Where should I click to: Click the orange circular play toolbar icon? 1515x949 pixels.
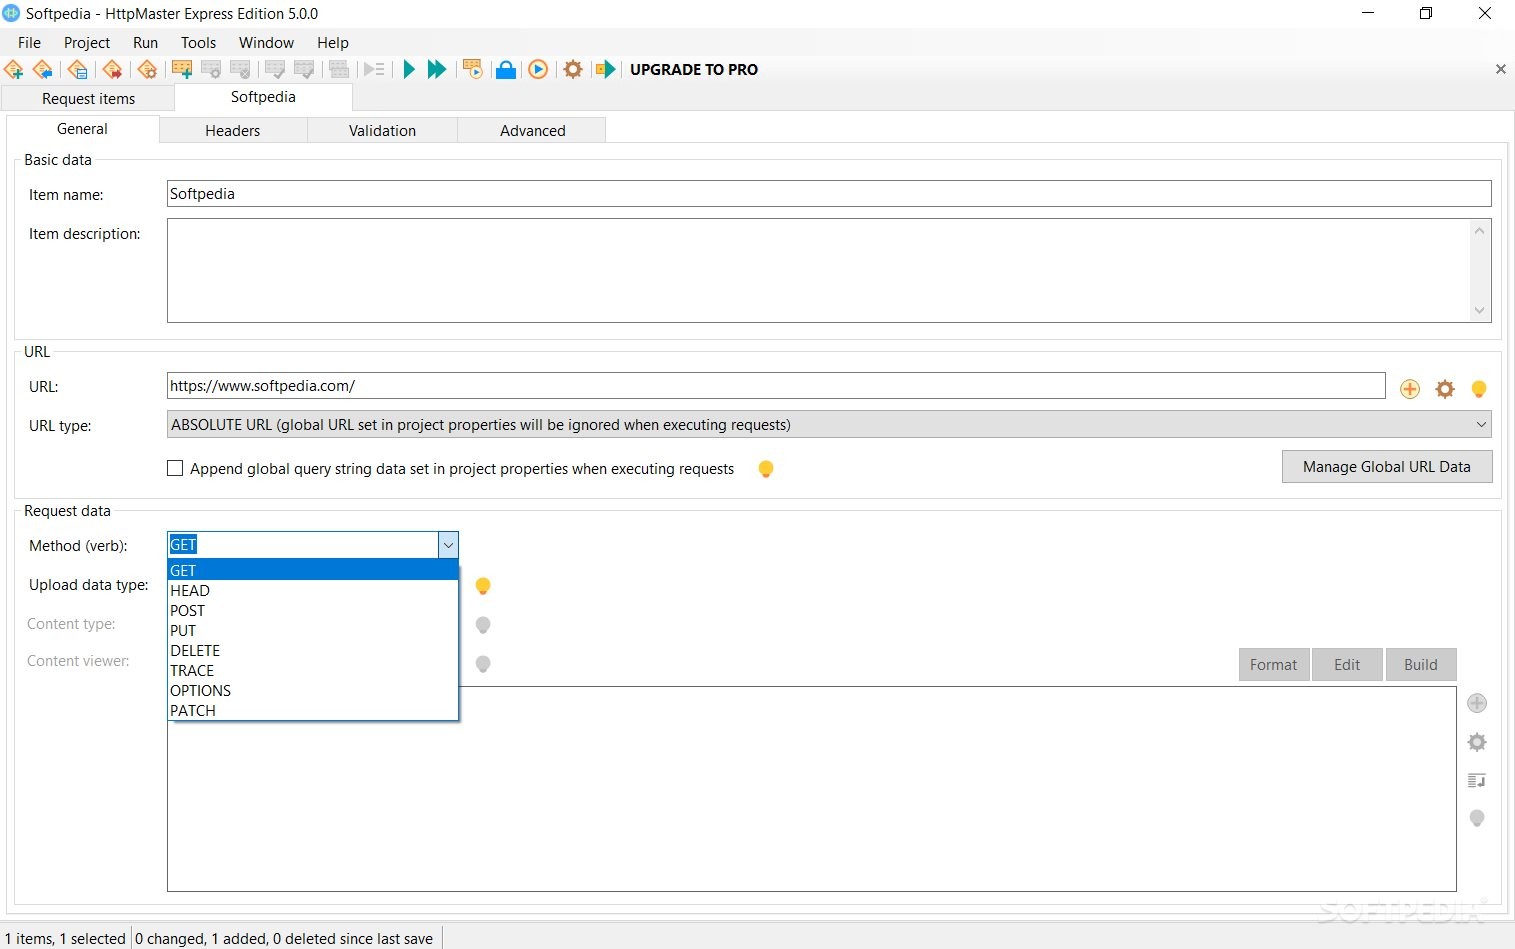(538, 70)
